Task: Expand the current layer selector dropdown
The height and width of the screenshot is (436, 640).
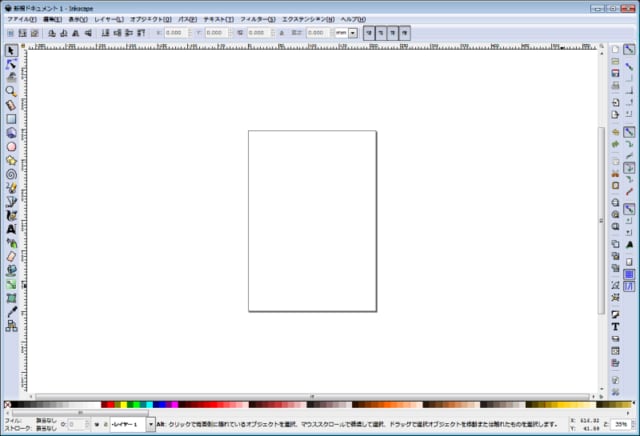Action: [150, 424]
